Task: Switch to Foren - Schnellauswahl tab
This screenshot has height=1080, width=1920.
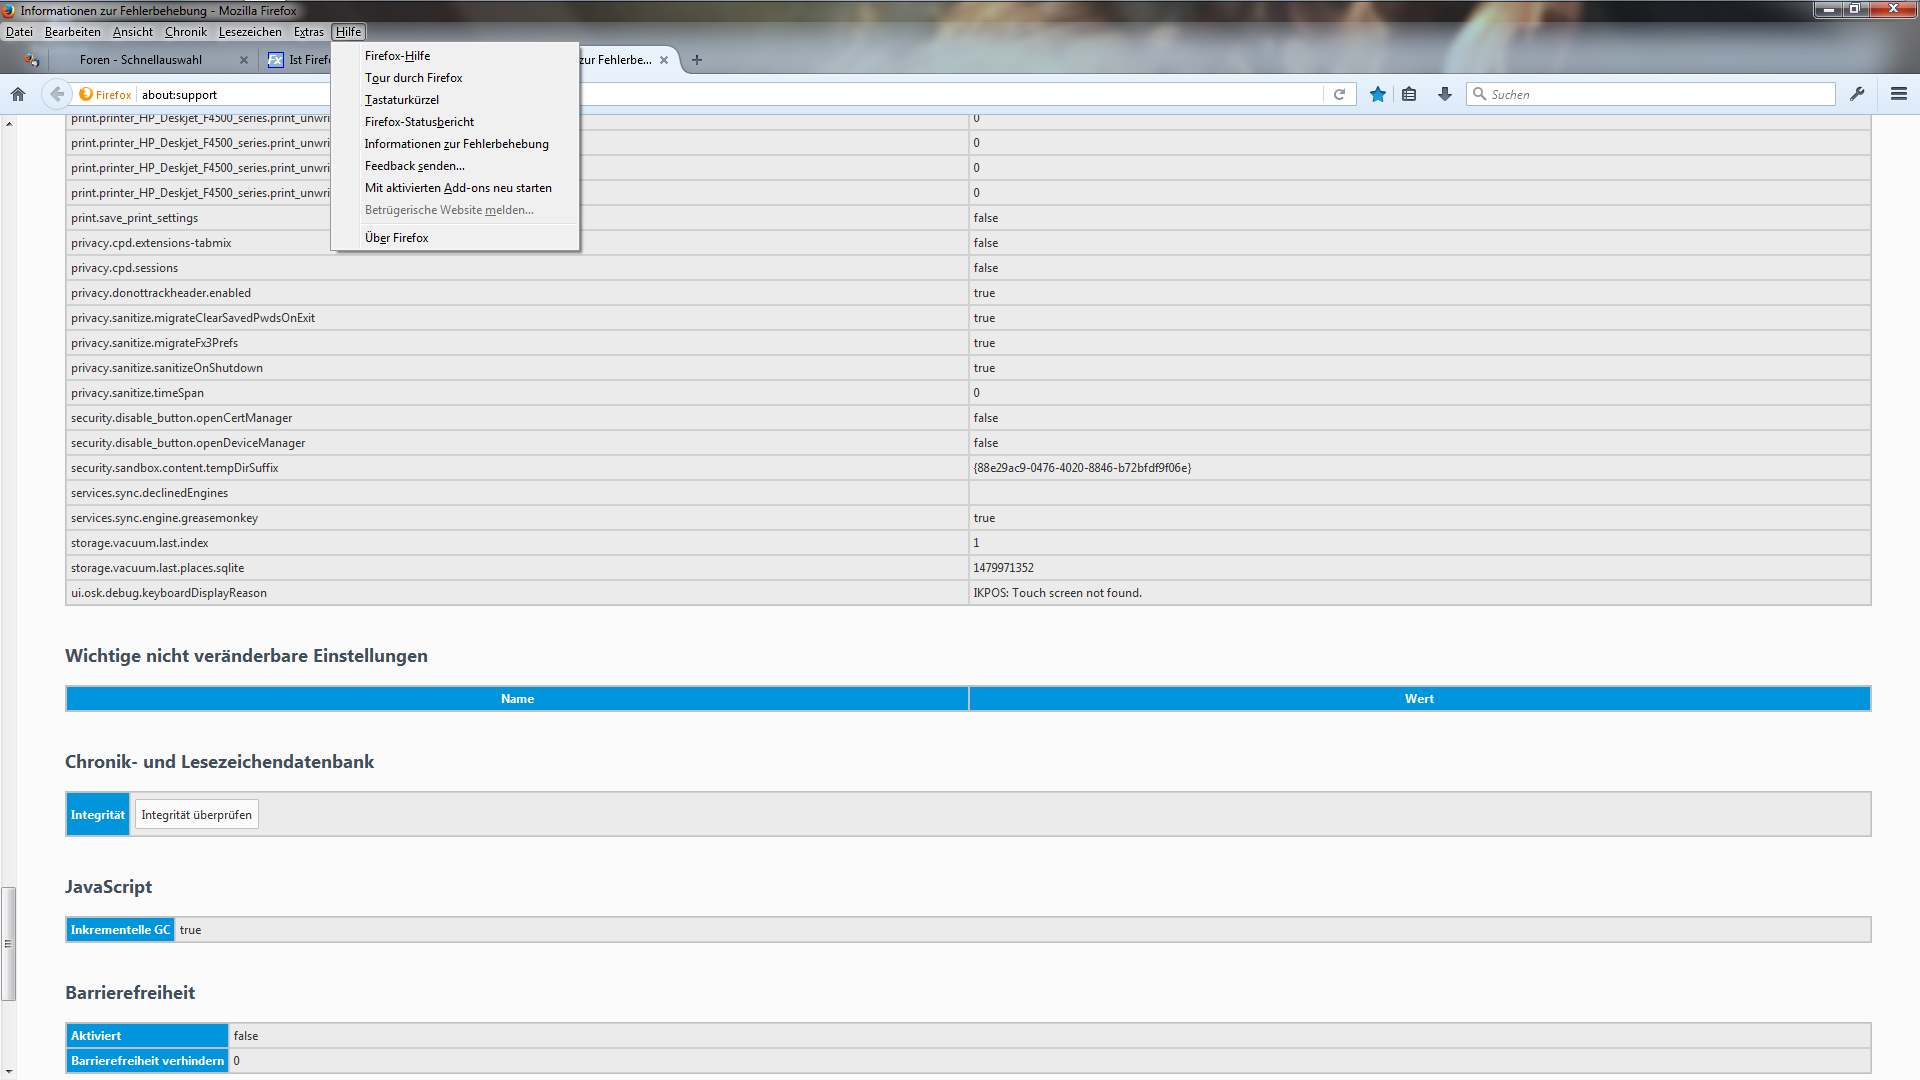Action: point(141,60)
